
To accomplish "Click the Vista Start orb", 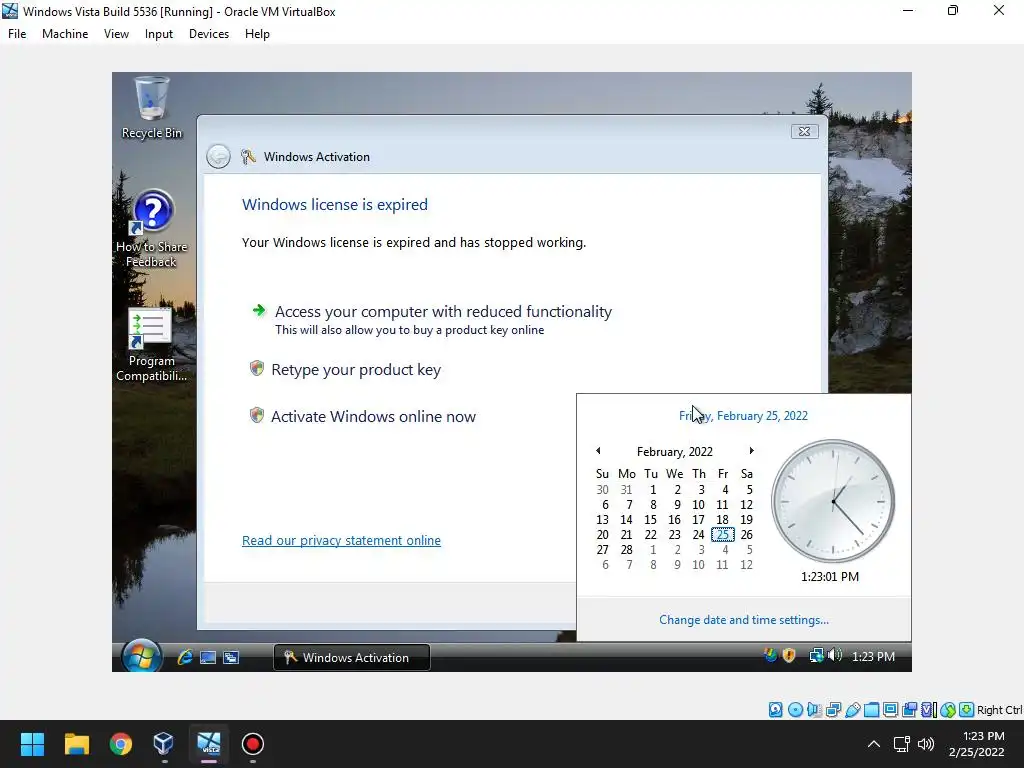I will pos(141,656).
